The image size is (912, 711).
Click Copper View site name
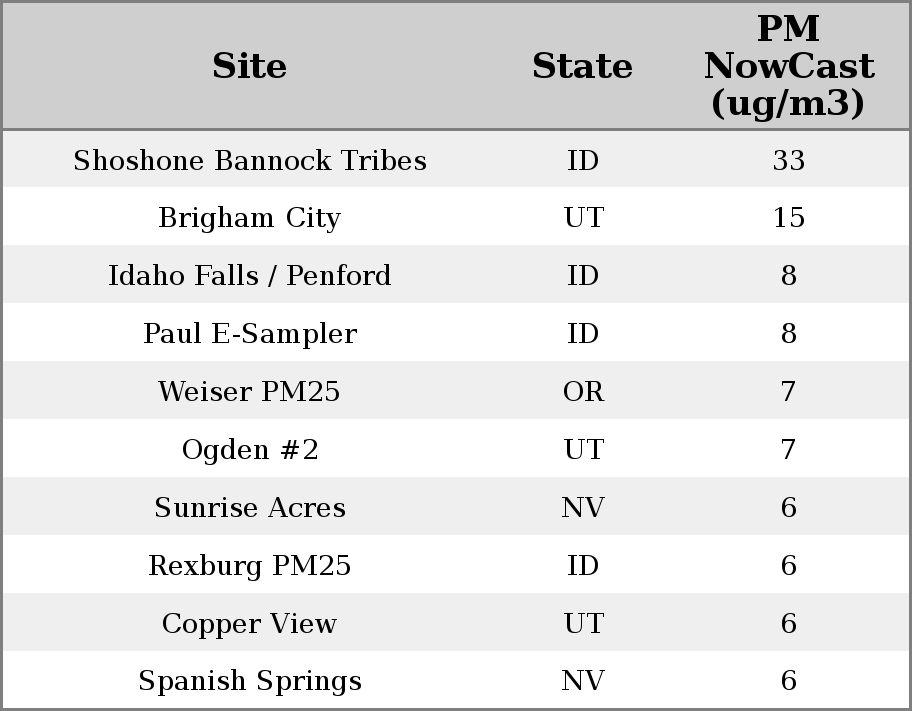250,624
